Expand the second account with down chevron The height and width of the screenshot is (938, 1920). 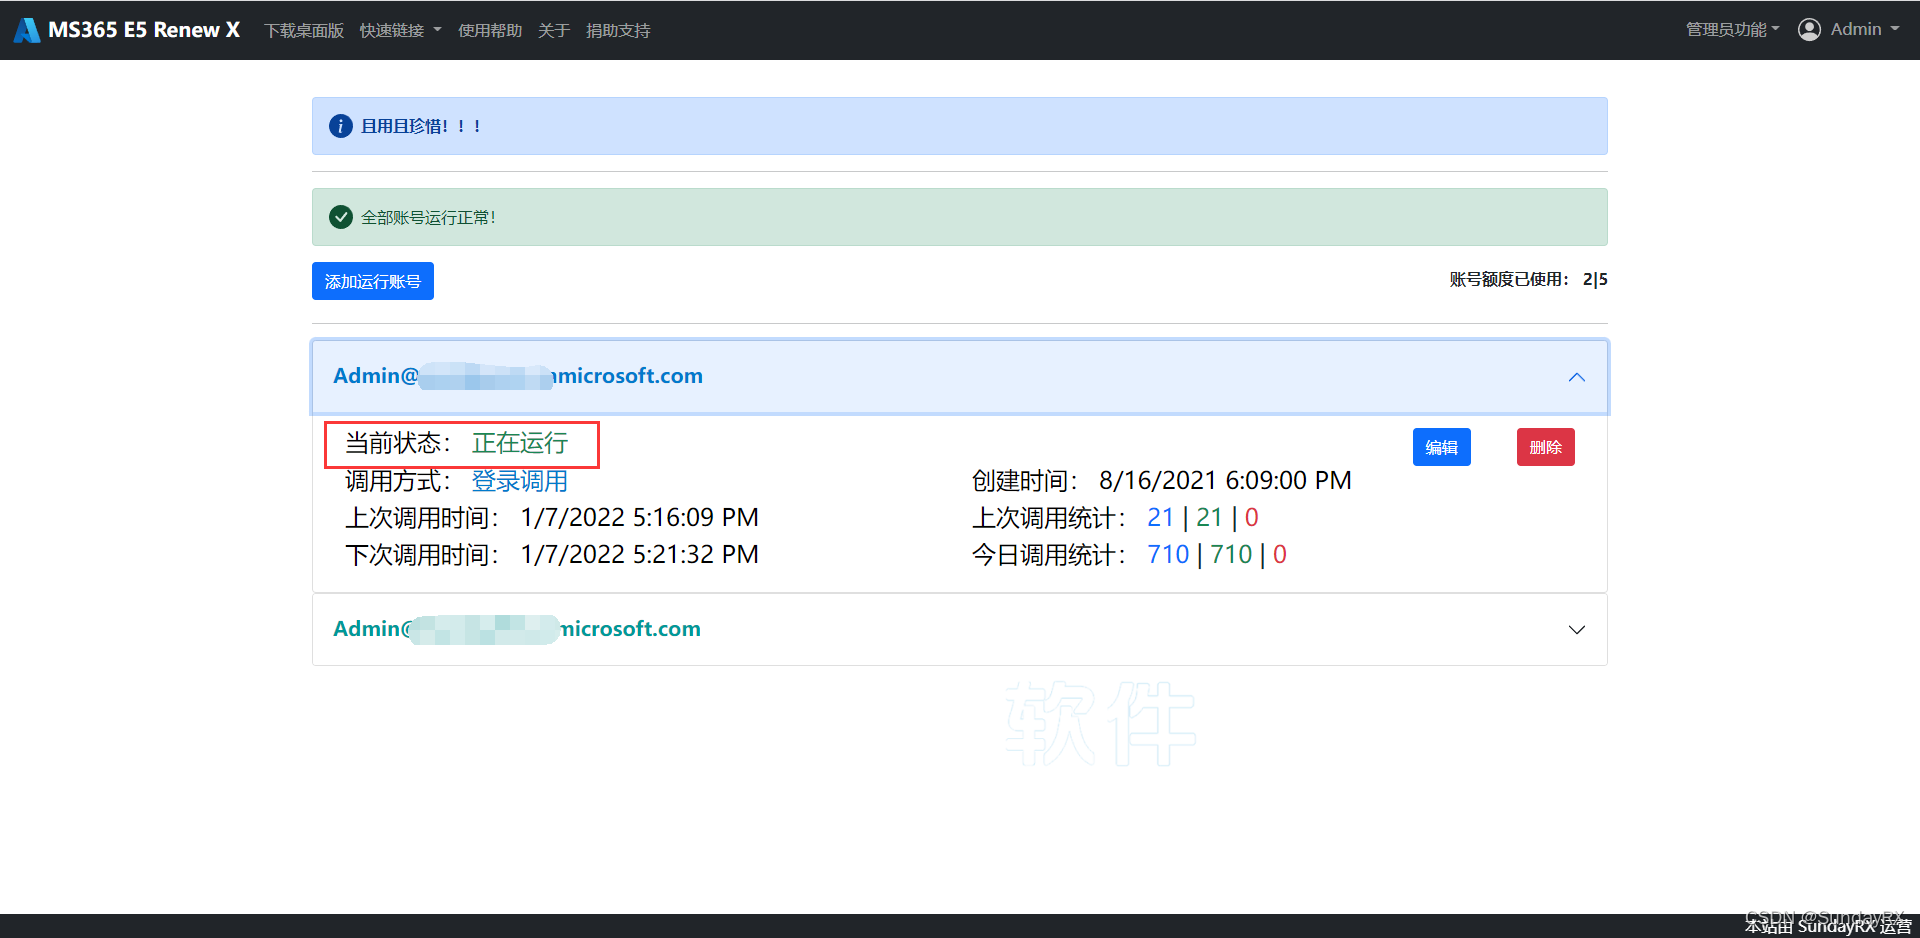tap(1576, 630)
